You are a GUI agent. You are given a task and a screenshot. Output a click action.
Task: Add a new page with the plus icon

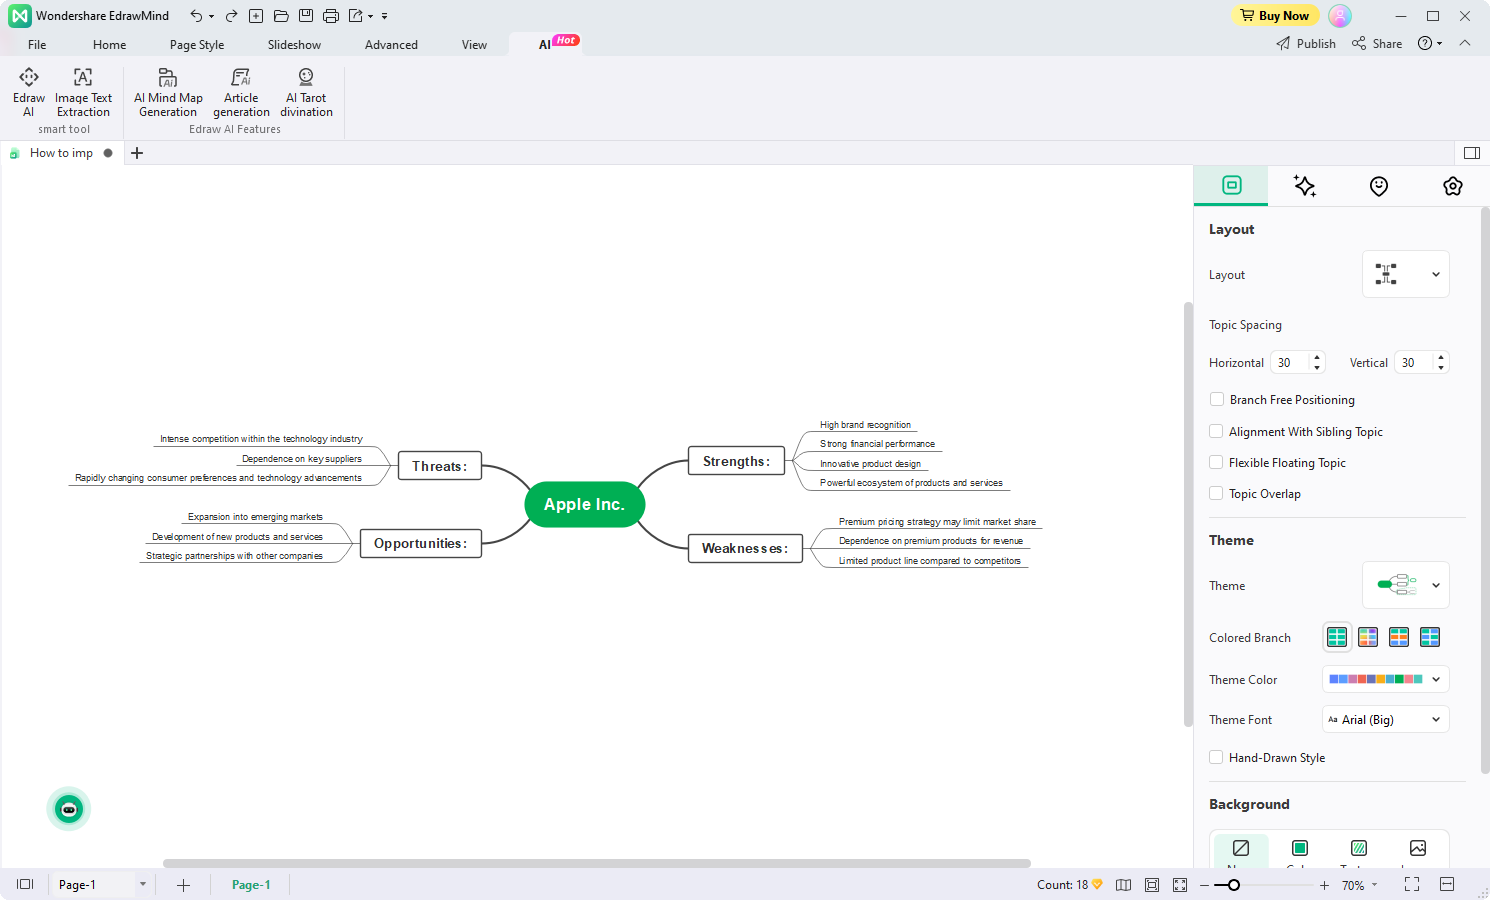pyautogui.click(x=183, y=885)
